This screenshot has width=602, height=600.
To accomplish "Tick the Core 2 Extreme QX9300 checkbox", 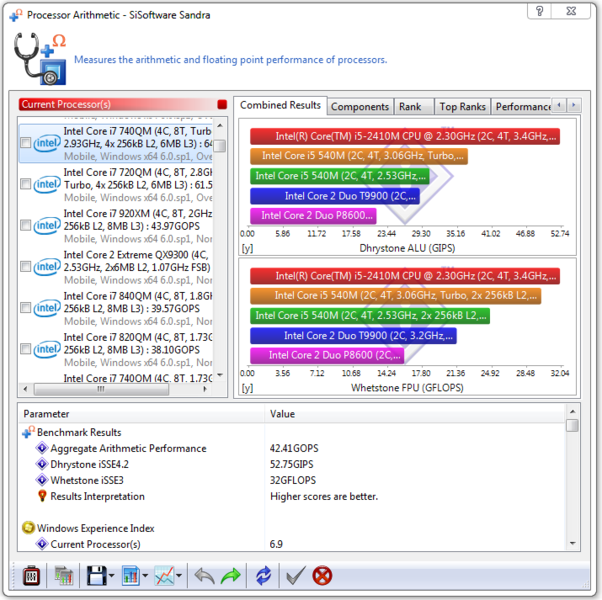I will (26, 266).
